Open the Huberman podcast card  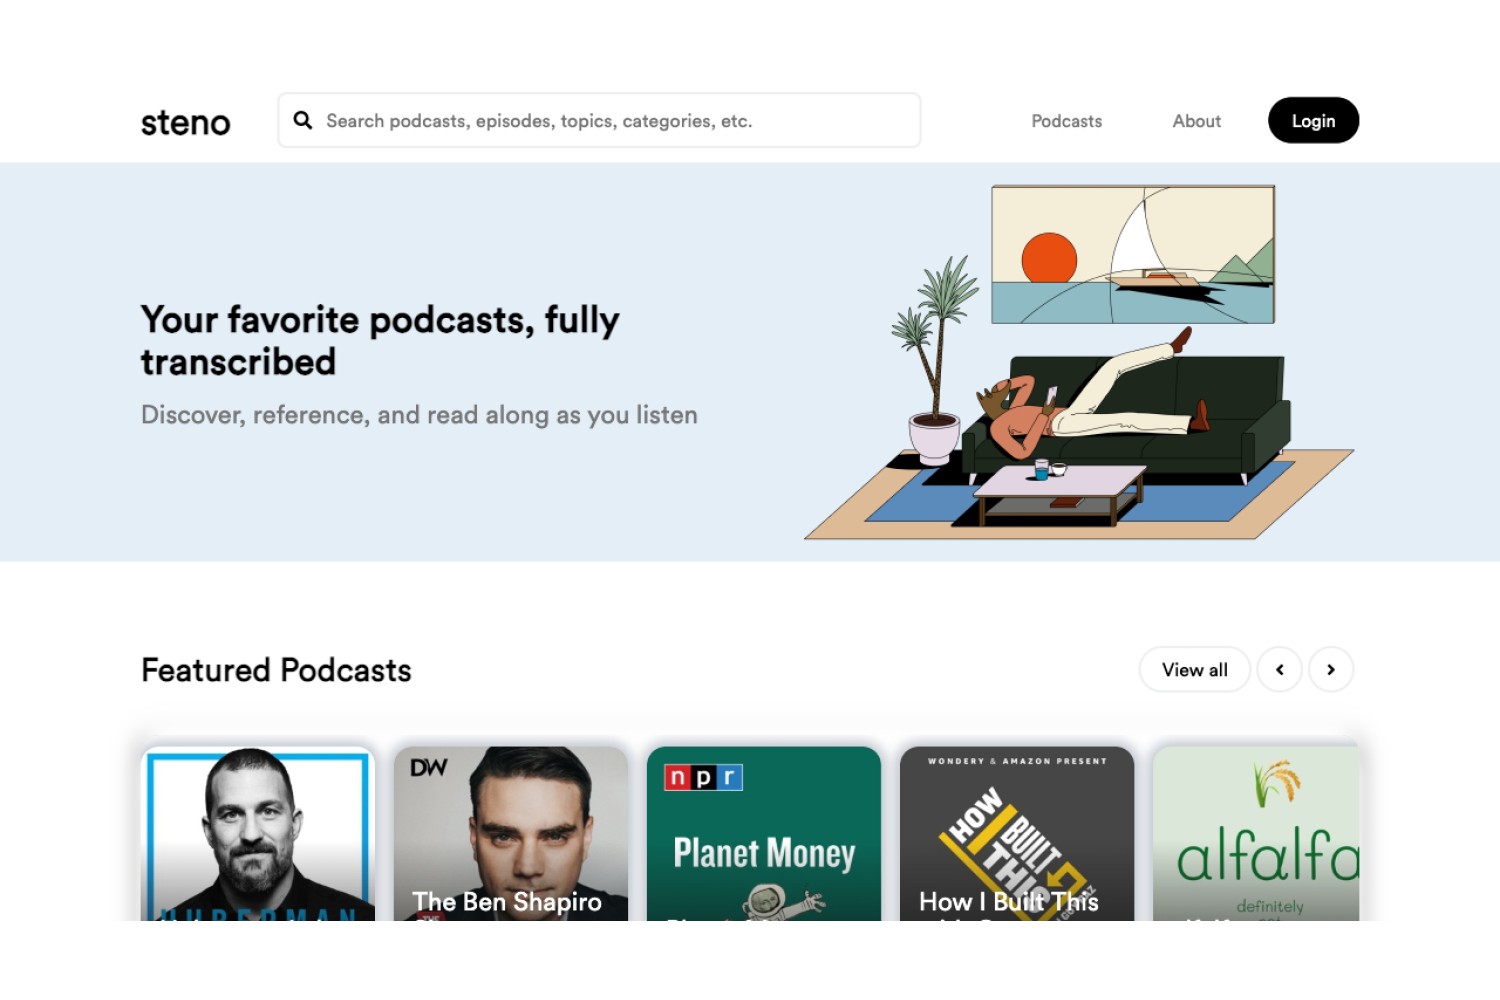click(258, 834)
